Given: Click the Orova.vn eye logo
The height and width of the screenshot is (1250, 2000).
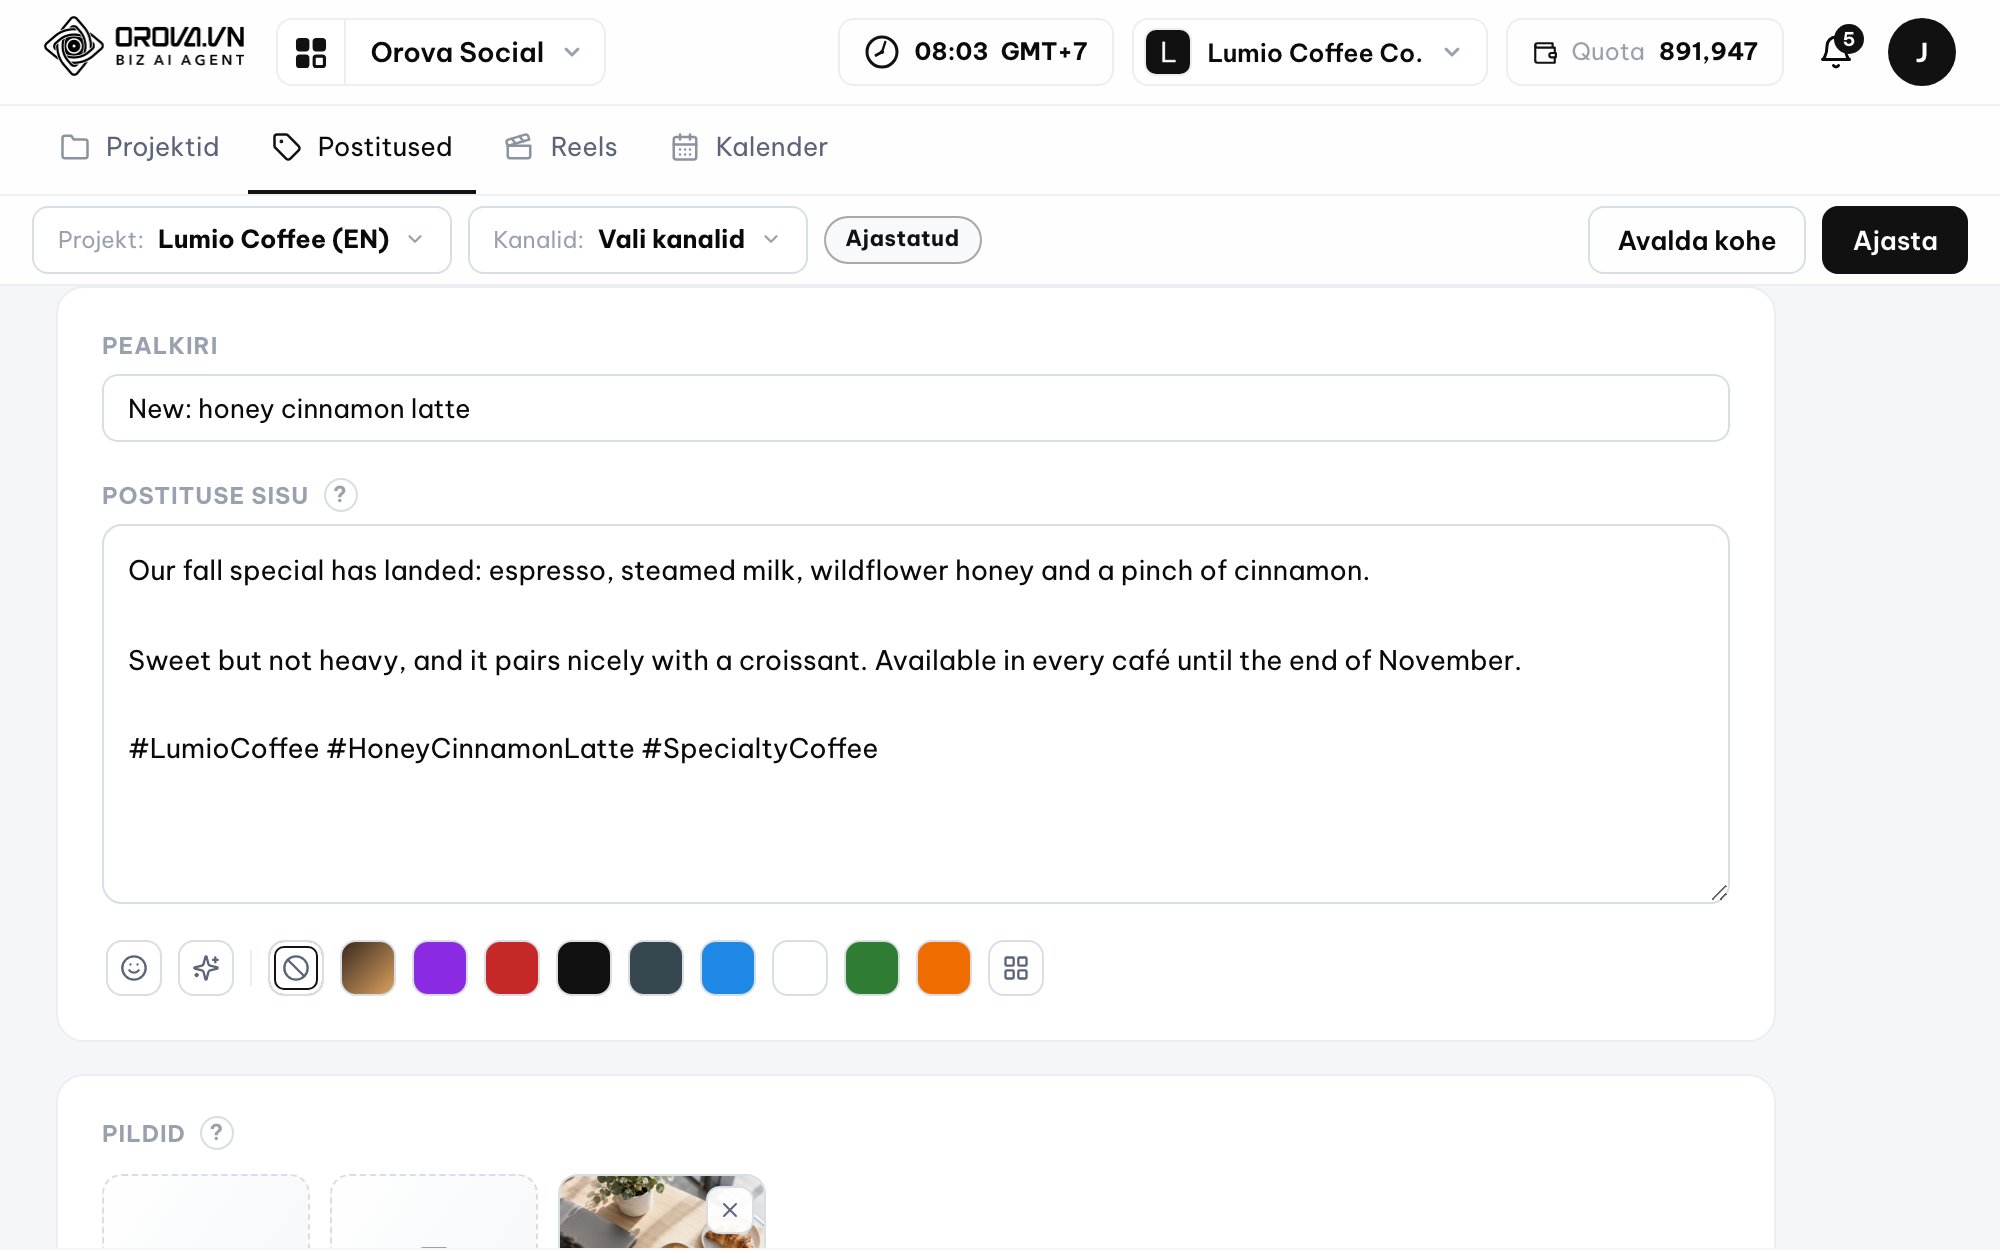Looking at the screenshot, I should point(74,46).
